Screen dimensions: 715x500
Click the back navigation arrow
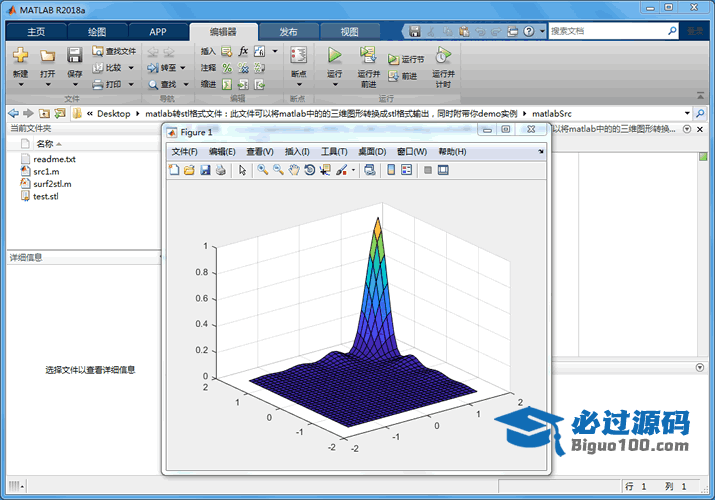pyautogui.click(x=14, y=113)
